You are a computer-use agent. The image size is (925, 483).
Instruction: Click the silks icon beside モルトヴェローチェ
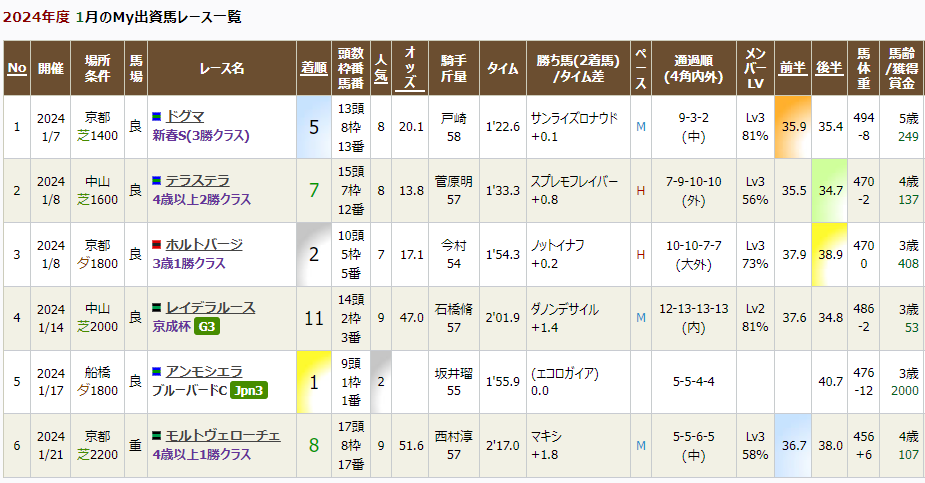coord(157,436)
